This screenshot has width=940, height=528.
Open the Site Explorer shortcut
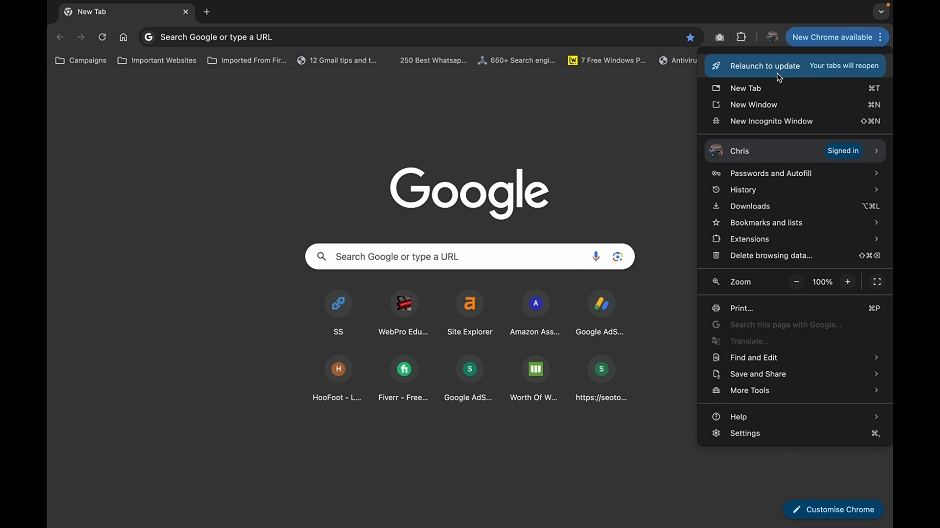pos(469,313)
